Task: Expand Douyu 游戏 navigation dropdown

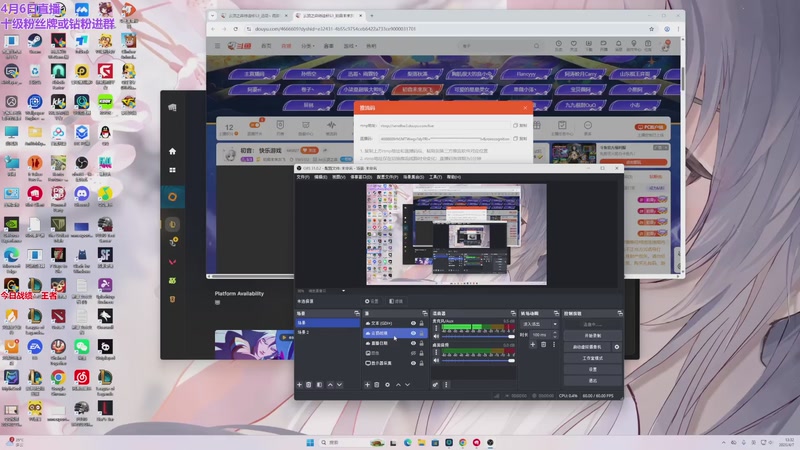Action: point(350,46)
